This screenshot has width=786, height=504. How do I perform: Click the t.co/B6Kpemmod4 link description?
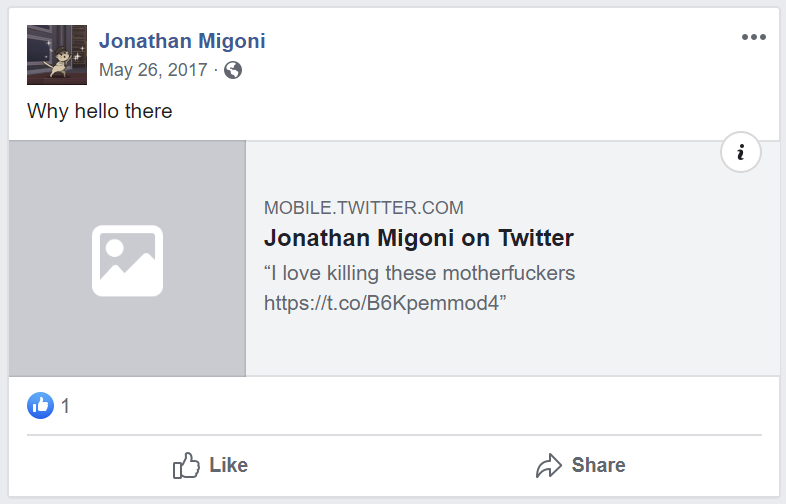click(x=383, y=303)
